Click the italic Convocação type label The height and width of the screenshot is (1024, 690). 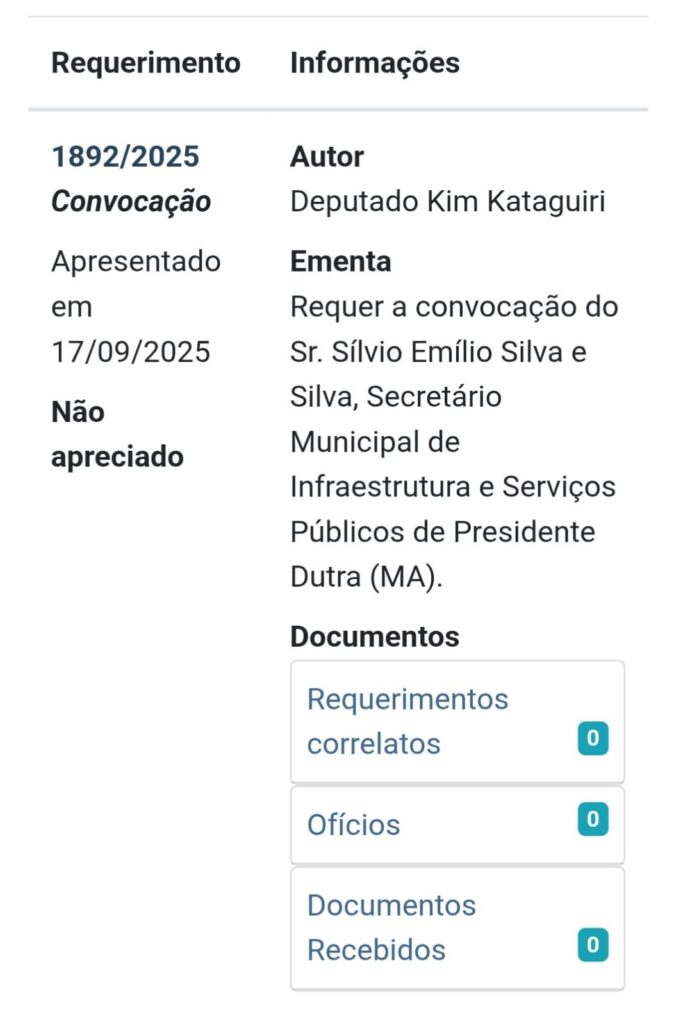131,202
